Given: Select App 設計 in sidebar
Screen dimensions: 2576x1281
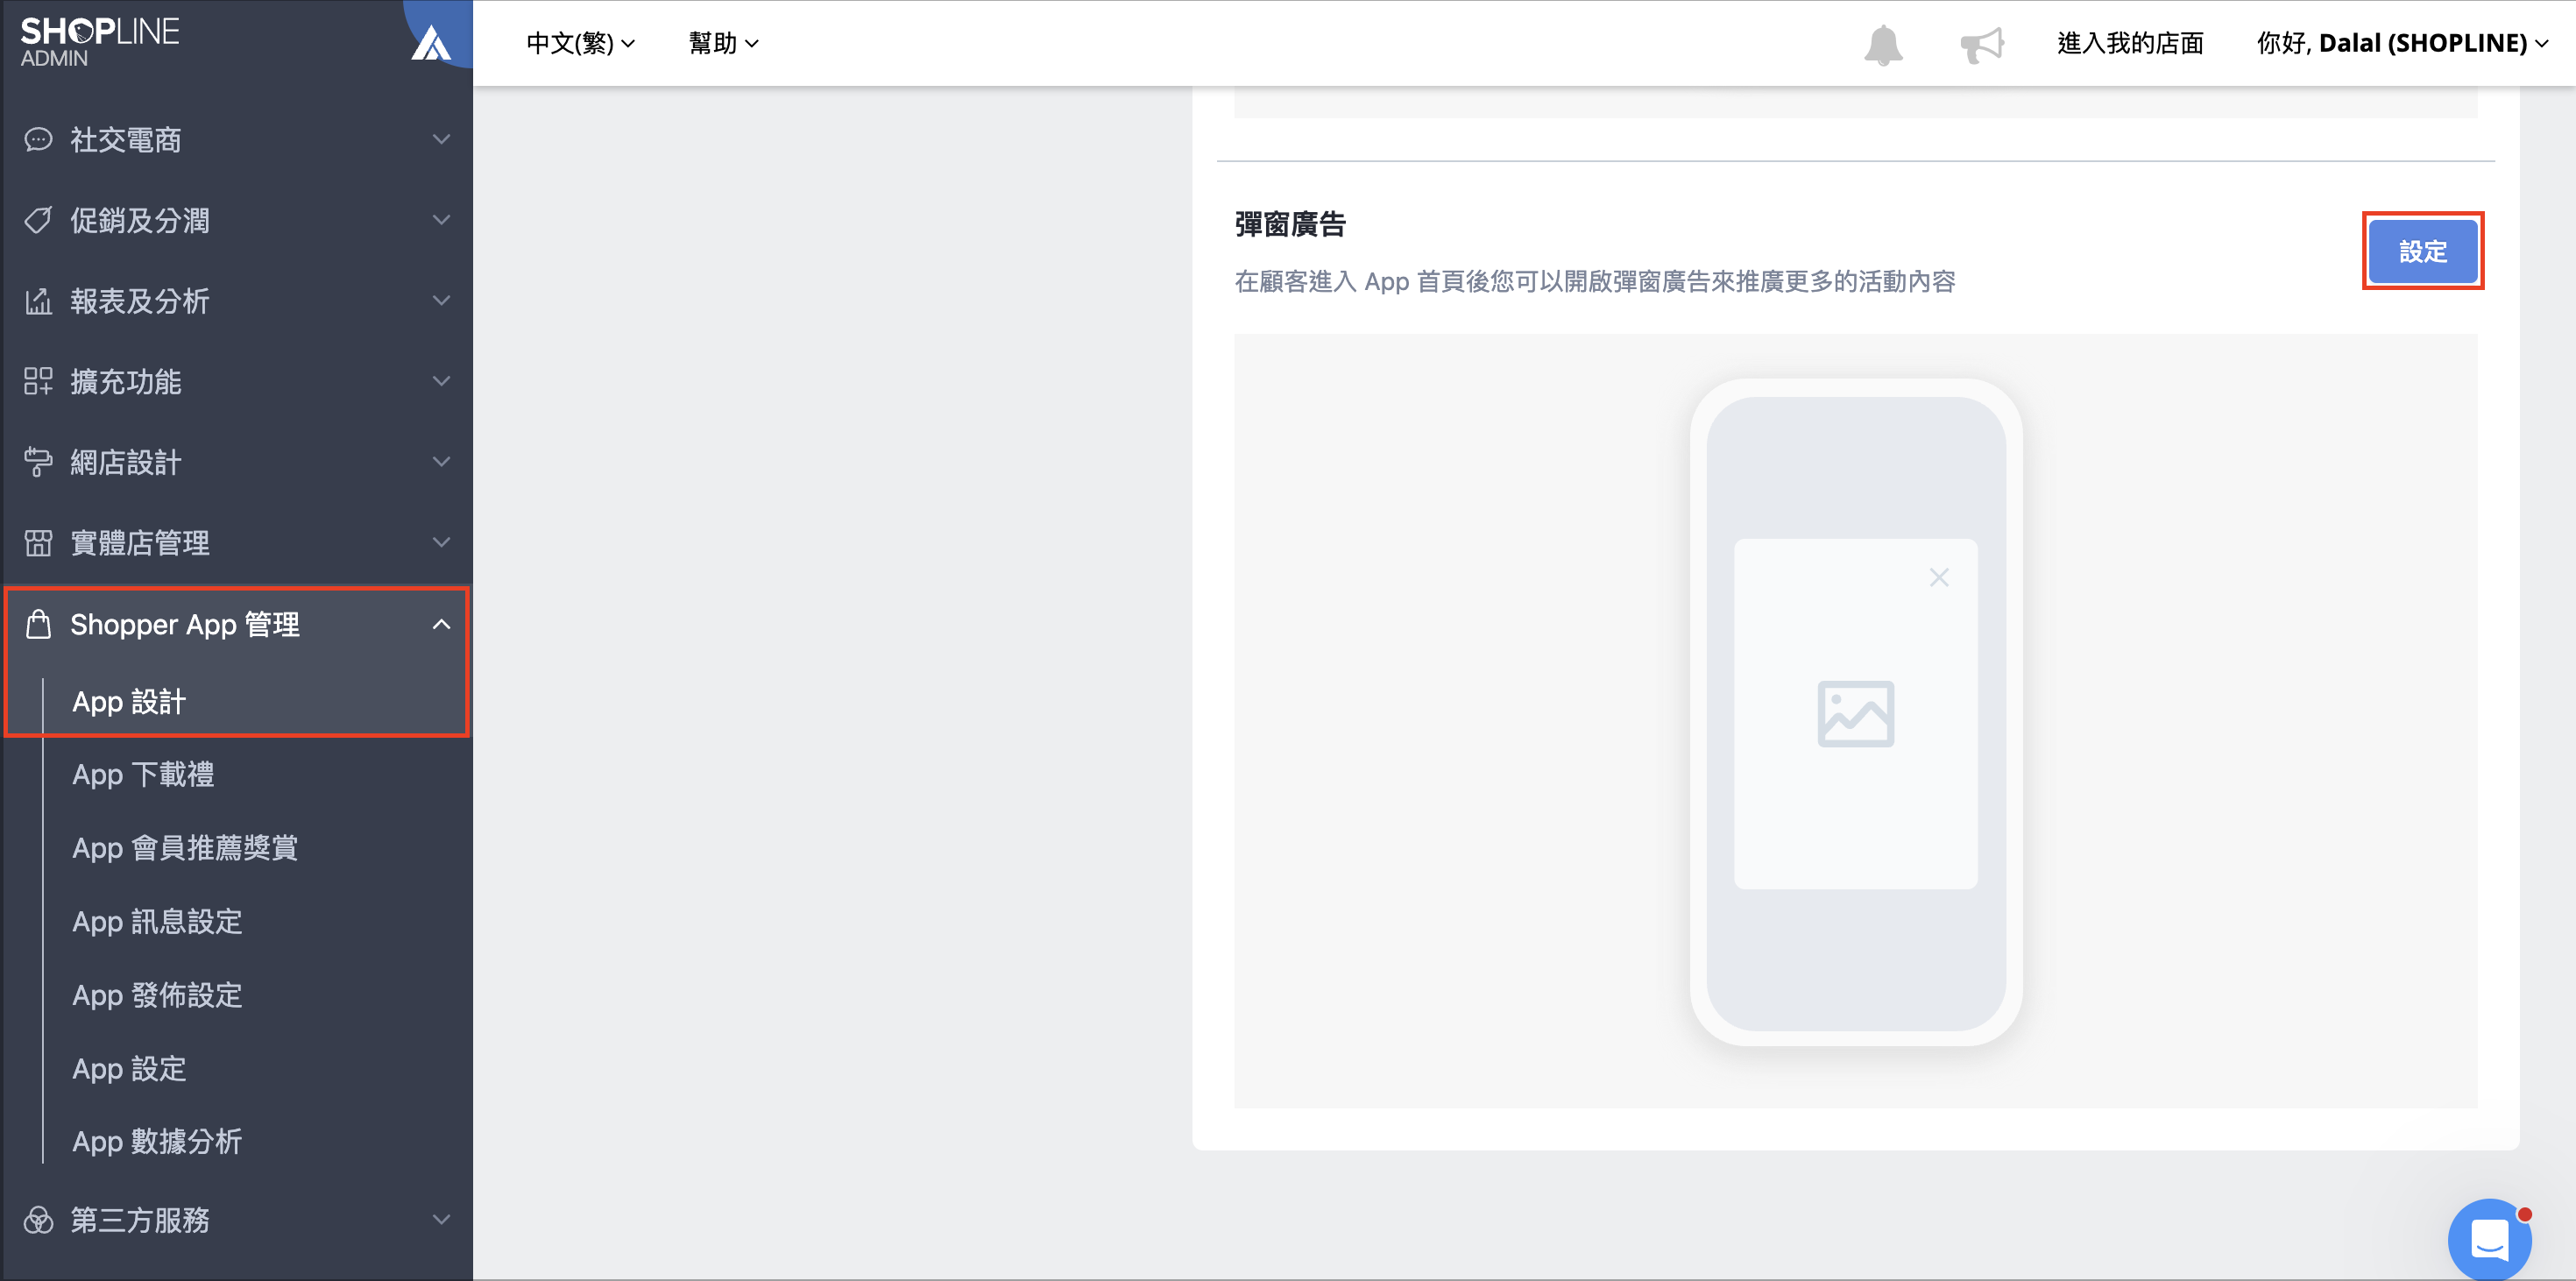Looking at the screenshot, I should (129, 701).
